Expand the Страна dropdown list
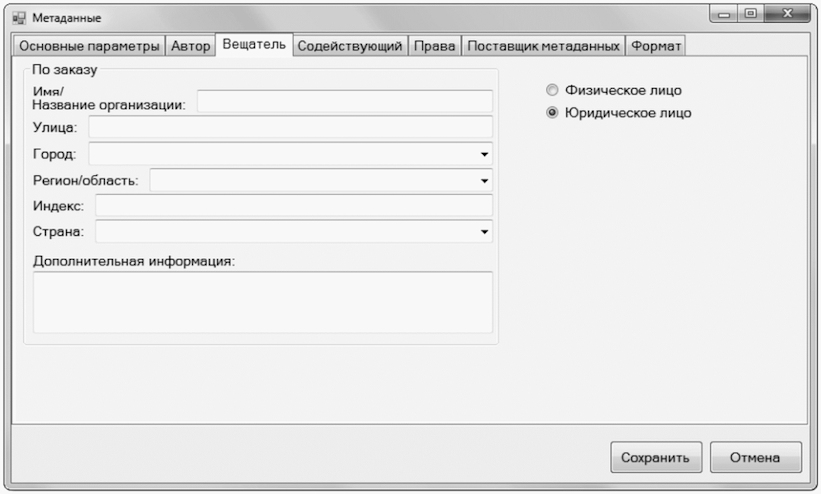821x494 pixels. coord(484,232)
